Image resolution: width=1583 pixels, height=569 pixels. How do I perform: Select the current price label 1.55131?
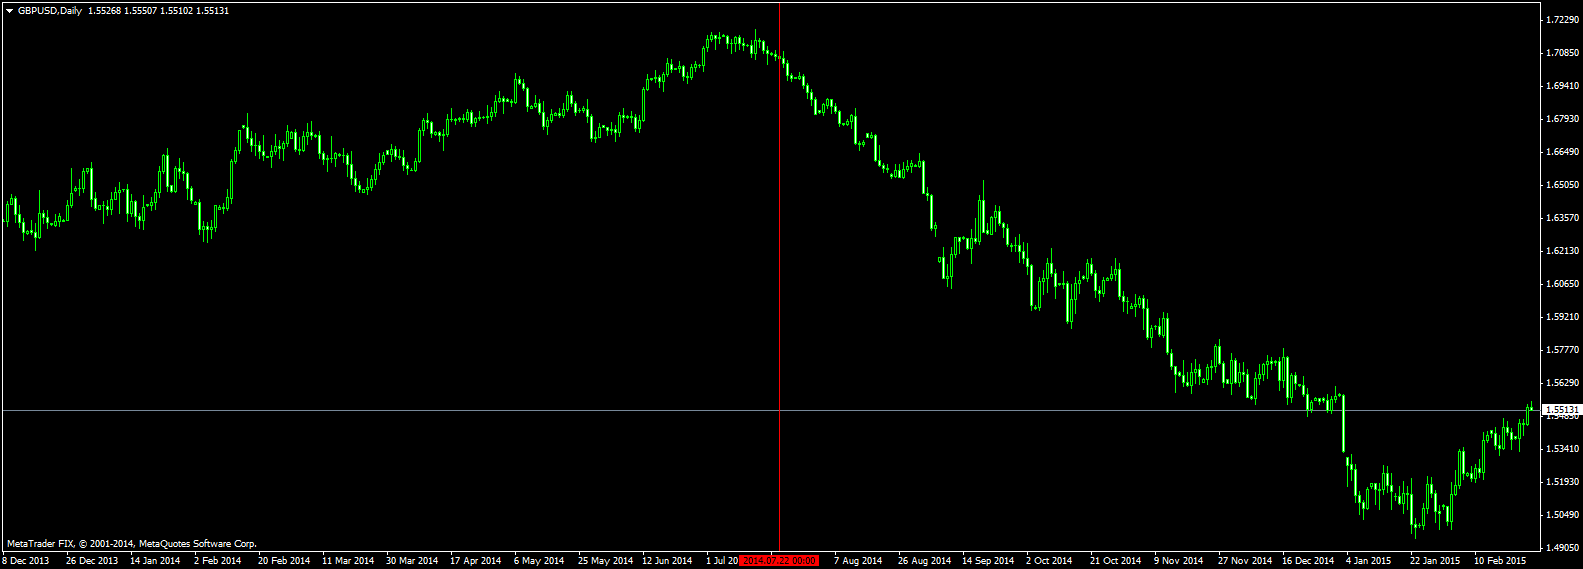click(x=1562, y=410)
